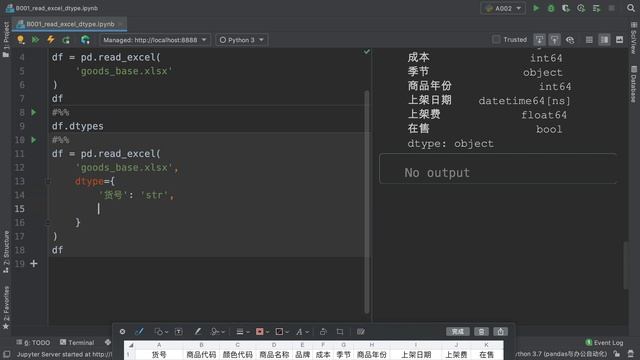Collapse the dtype dict fold marker at line 13
Image resolution: width=640 pixels, height=360 pixels.
click(x=48, y=181)
